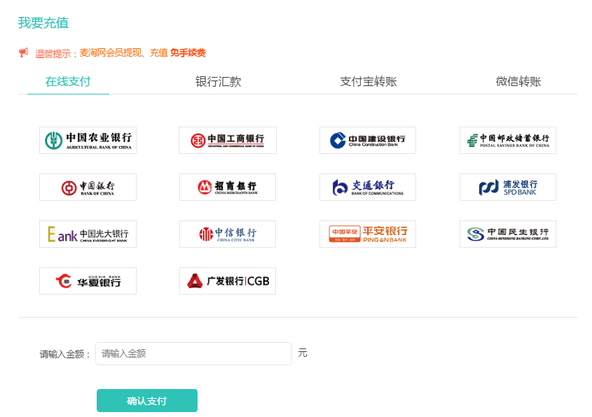Select China Merchants Bank 招商银行
Image resolution: width=592 pixels, height=417 pixels.
tap(228, 187)
